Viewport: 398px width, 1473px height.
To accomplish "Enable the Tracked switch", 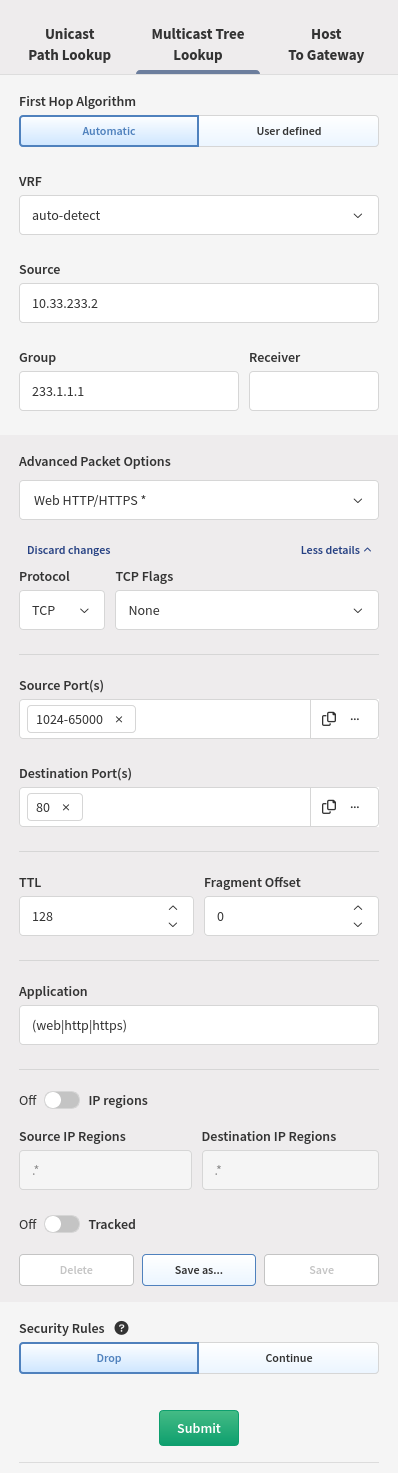I will click(x=62, y=1224).
